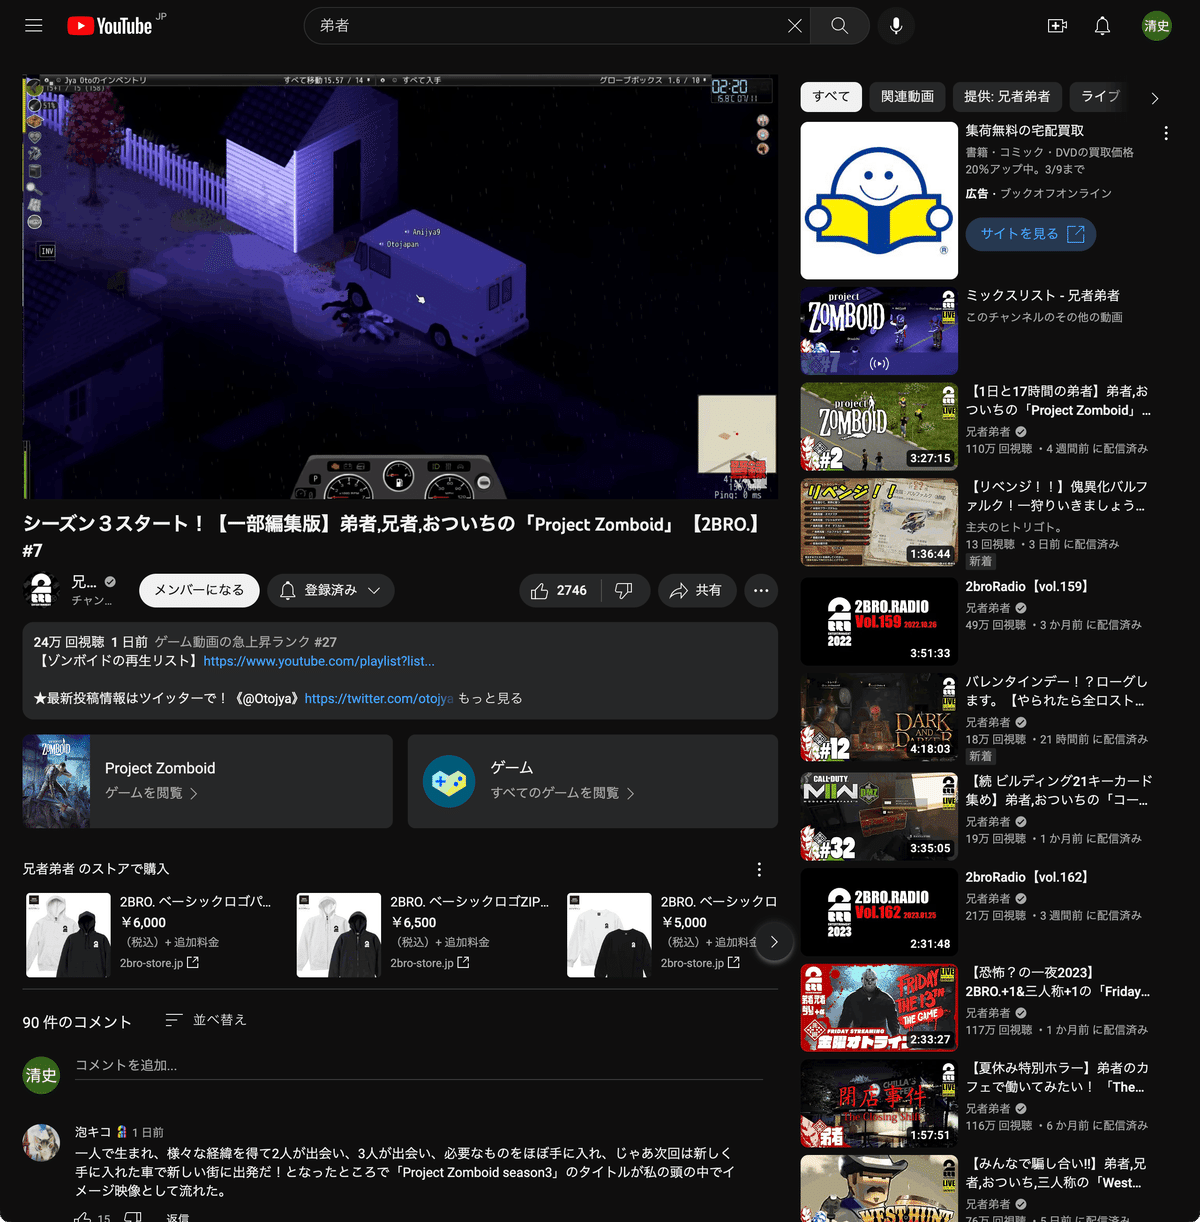This screenshot has width=1200, height=1222.
Task: Open the ゾンボイド playlist link in description
Action: click(319, 661)
